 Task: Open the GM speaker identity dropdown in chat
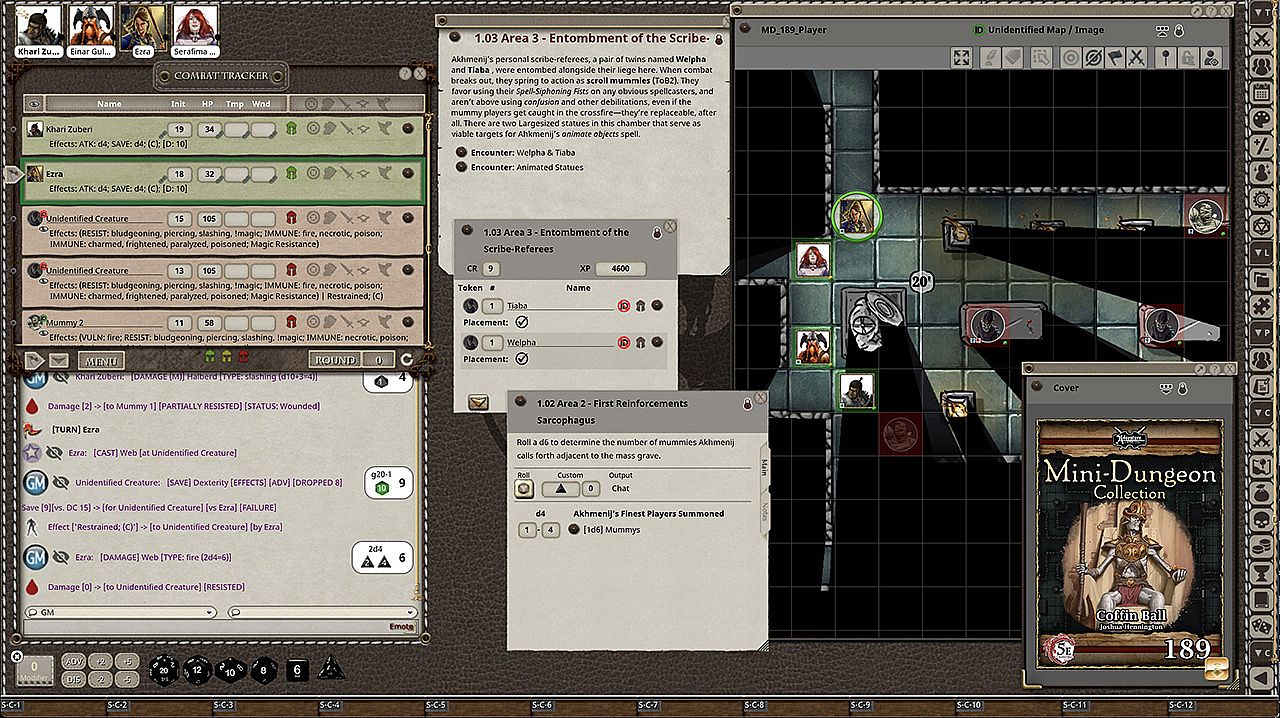(x=121, y=612)
